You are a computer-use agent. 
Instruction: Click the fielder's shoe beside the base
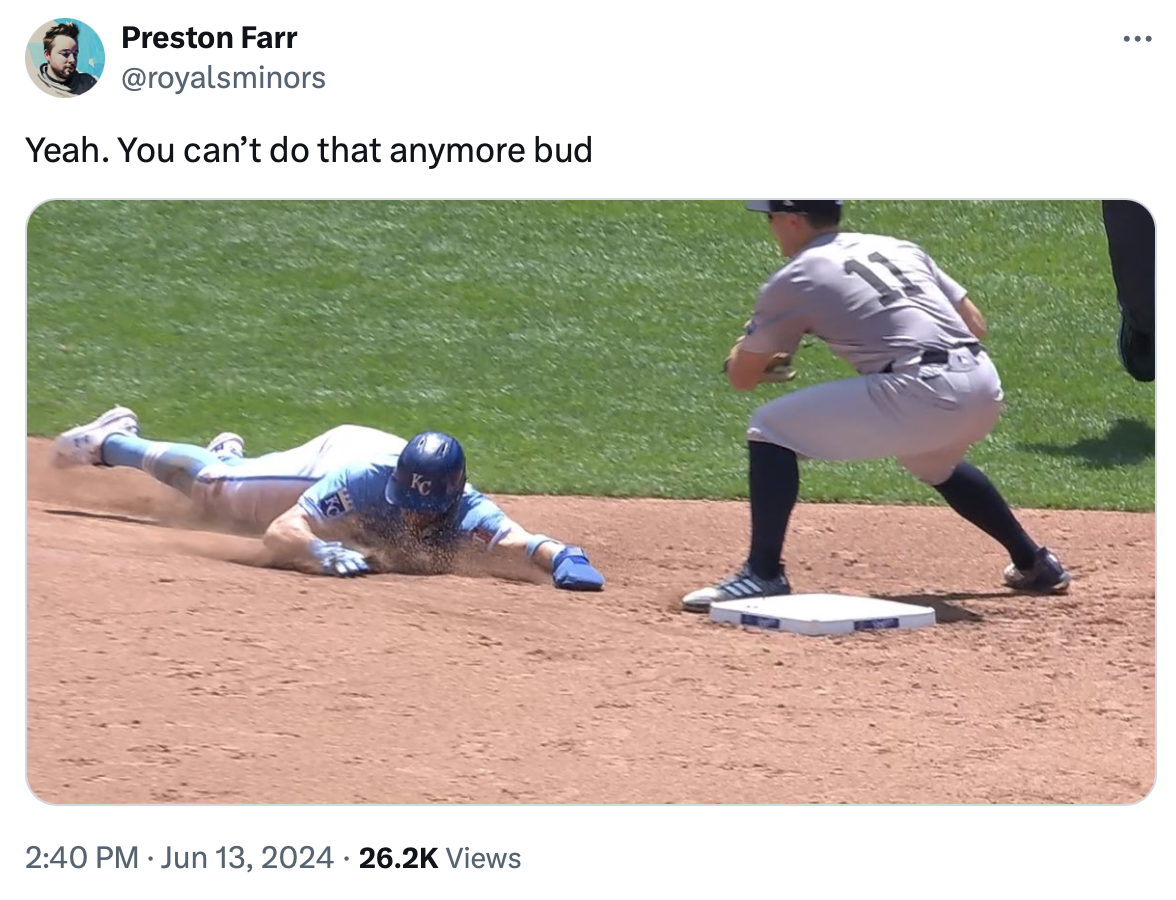(735, 588)
